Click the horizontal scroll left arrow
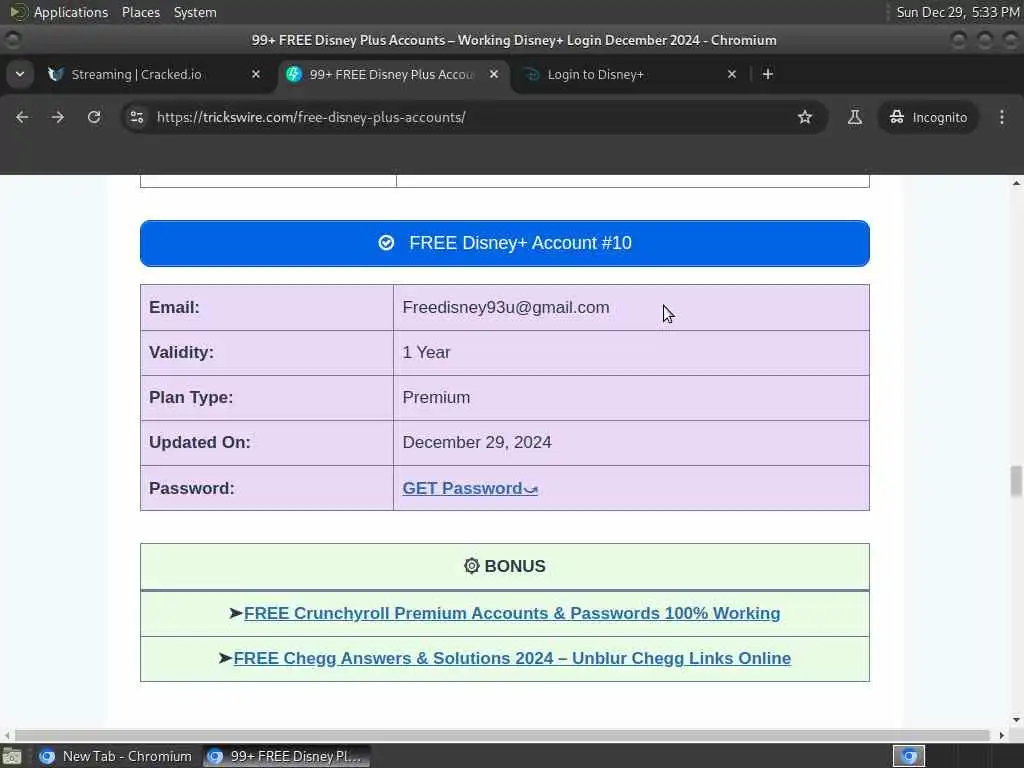Viewport: 1024px width, 768px height. point(7,735)
